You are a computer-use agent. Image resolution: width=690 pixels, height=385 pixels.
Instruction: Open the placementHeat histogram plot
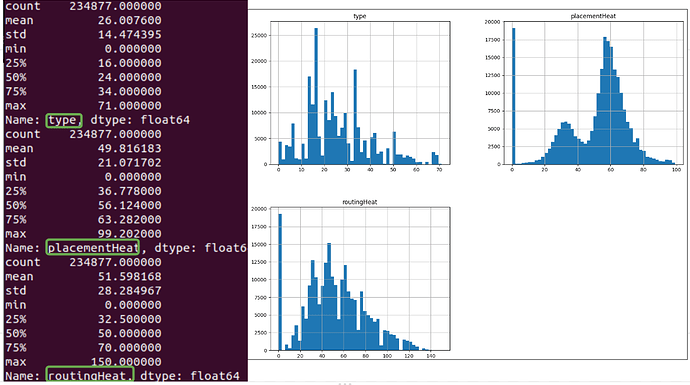point(593,92)
